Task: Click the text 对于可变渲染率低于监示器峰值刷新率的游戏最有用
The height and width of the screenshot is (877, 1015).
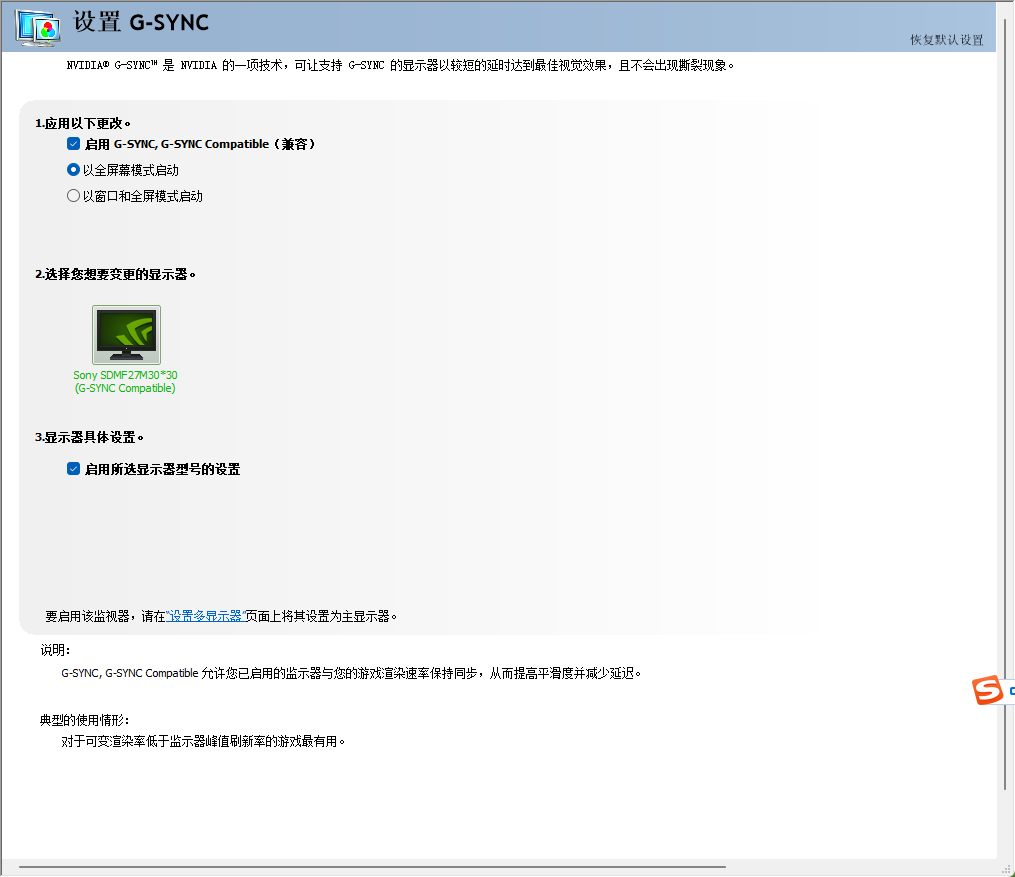Action: coord(203,742)
